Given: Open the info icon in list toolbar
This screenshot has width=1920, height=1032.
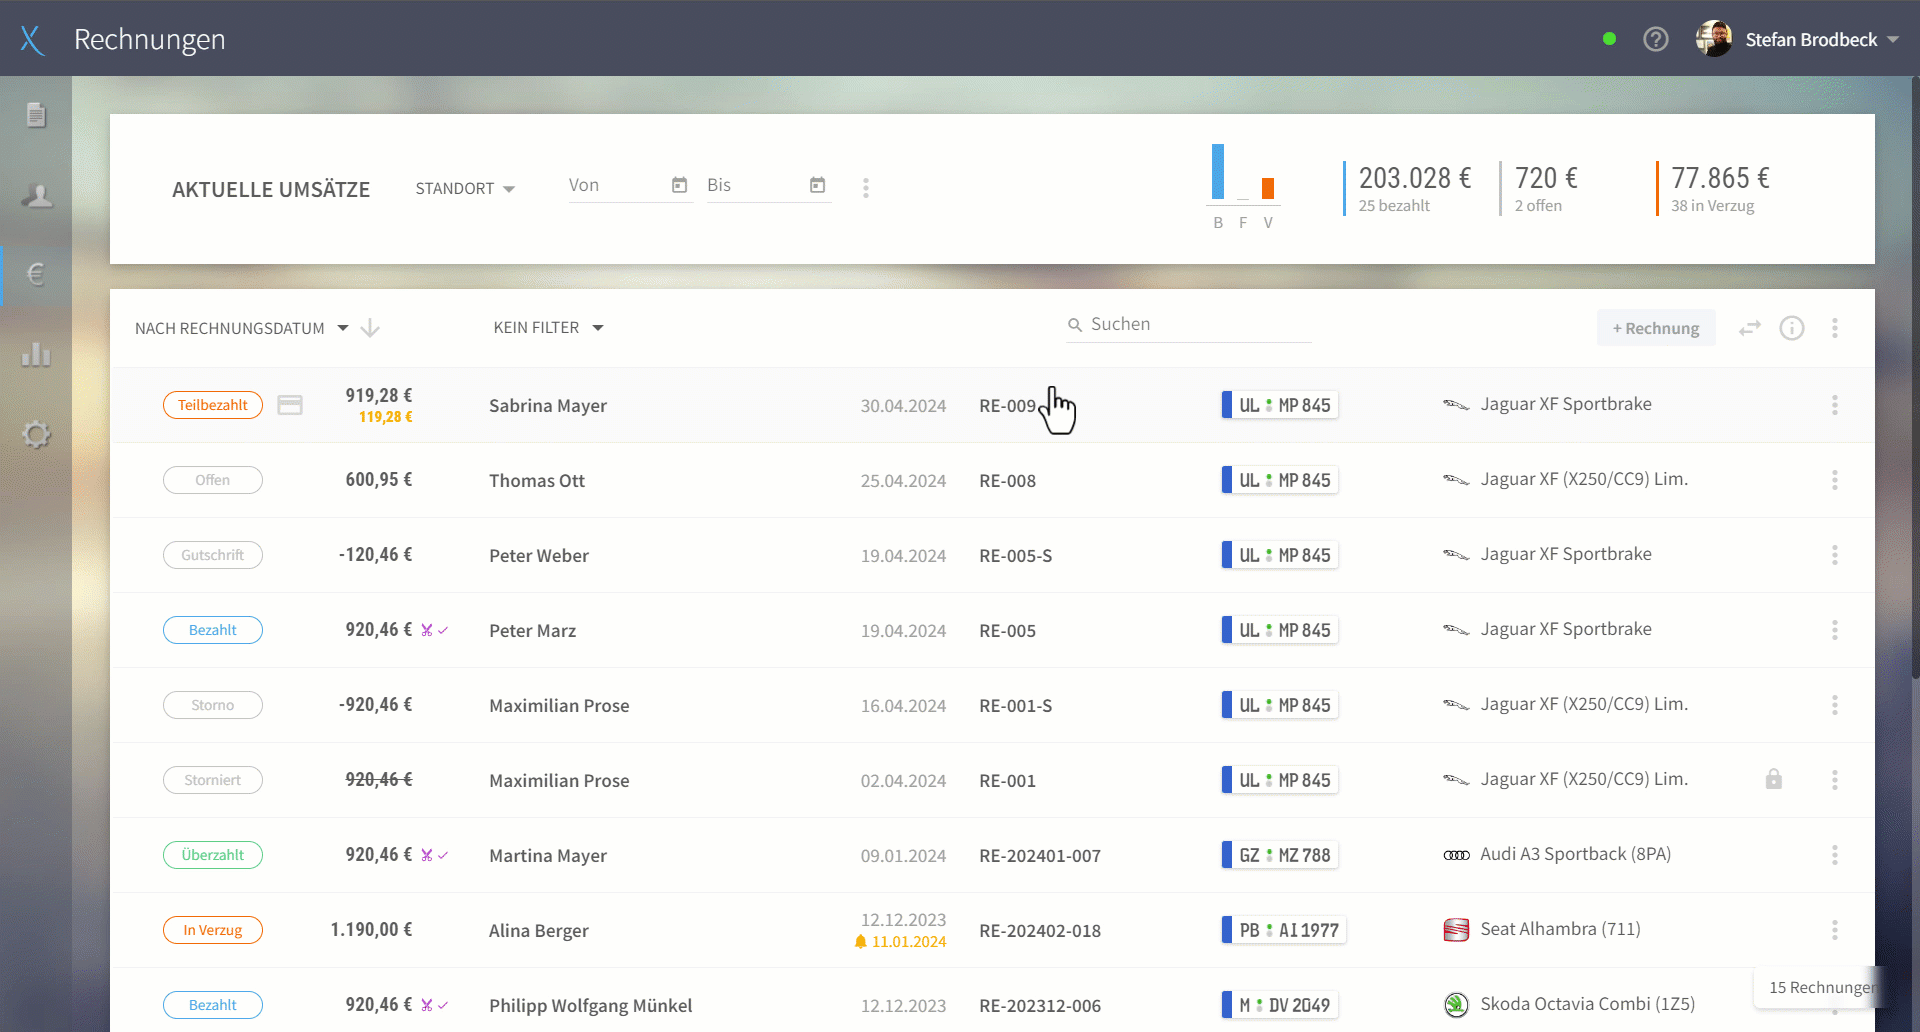Looking at the screenshot, I should point(1792,328).
